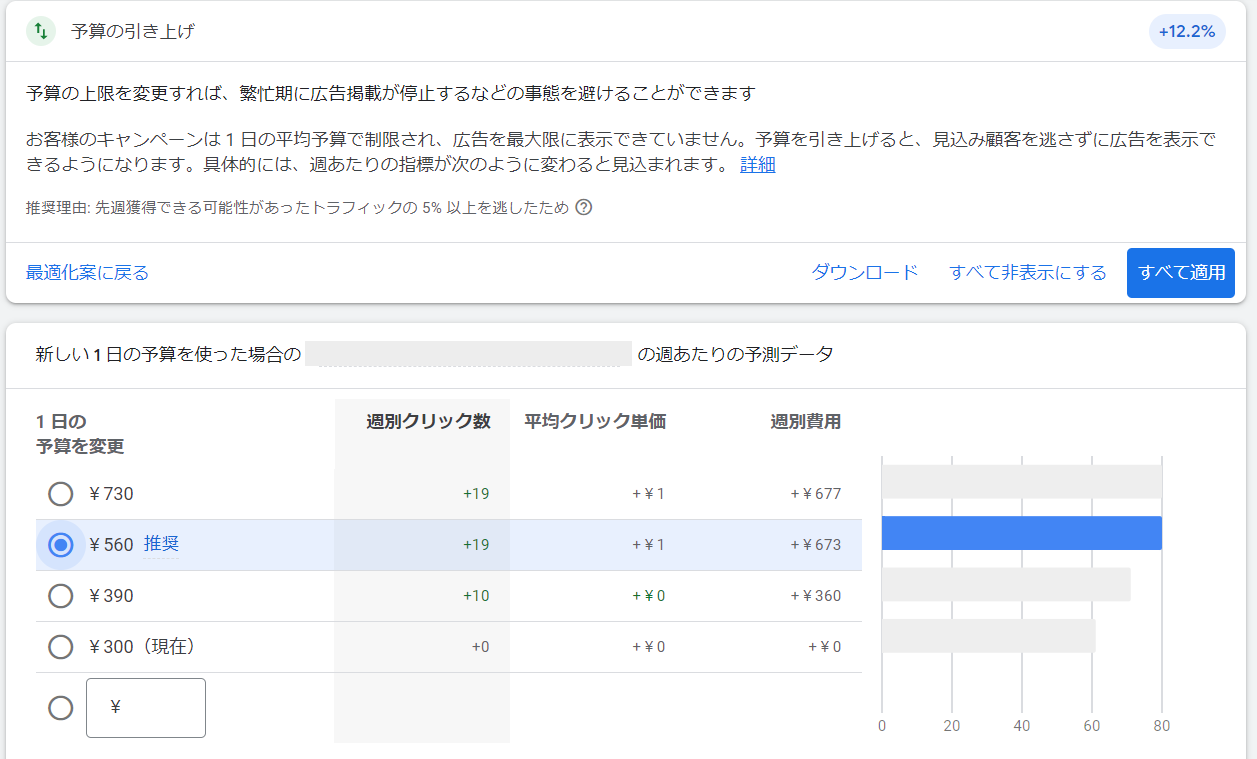Click the blue highlighted chart bar
This screenshot has height=759, width=1257.
1021,533
